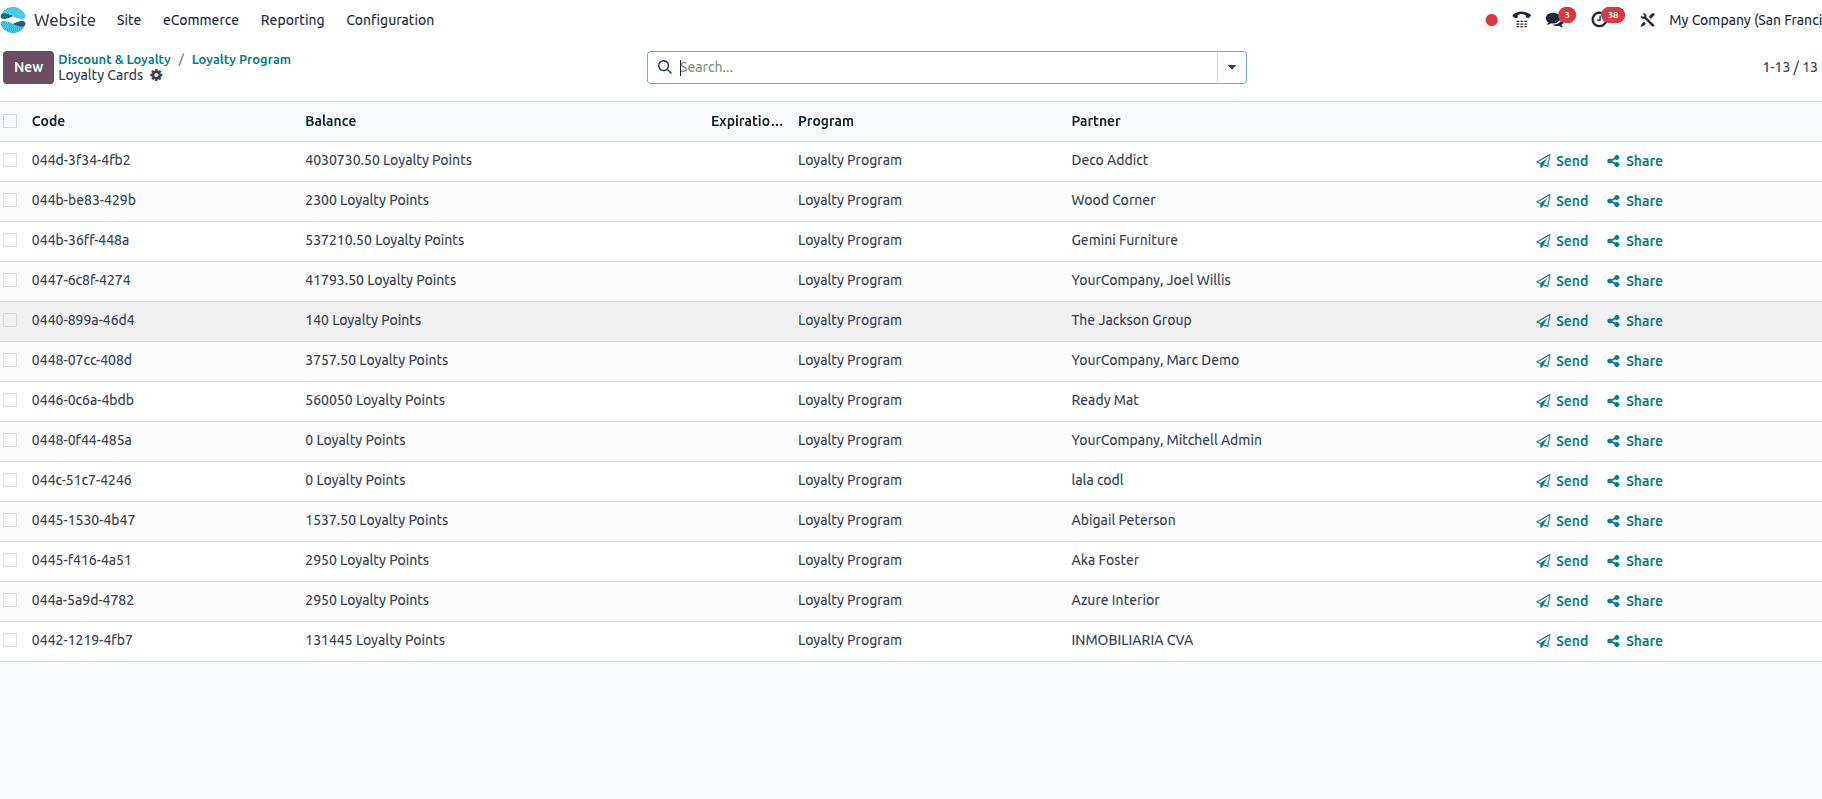Focus the Search input field
Viewport: 1822px width, 799px height.
(x=945, y=67)
